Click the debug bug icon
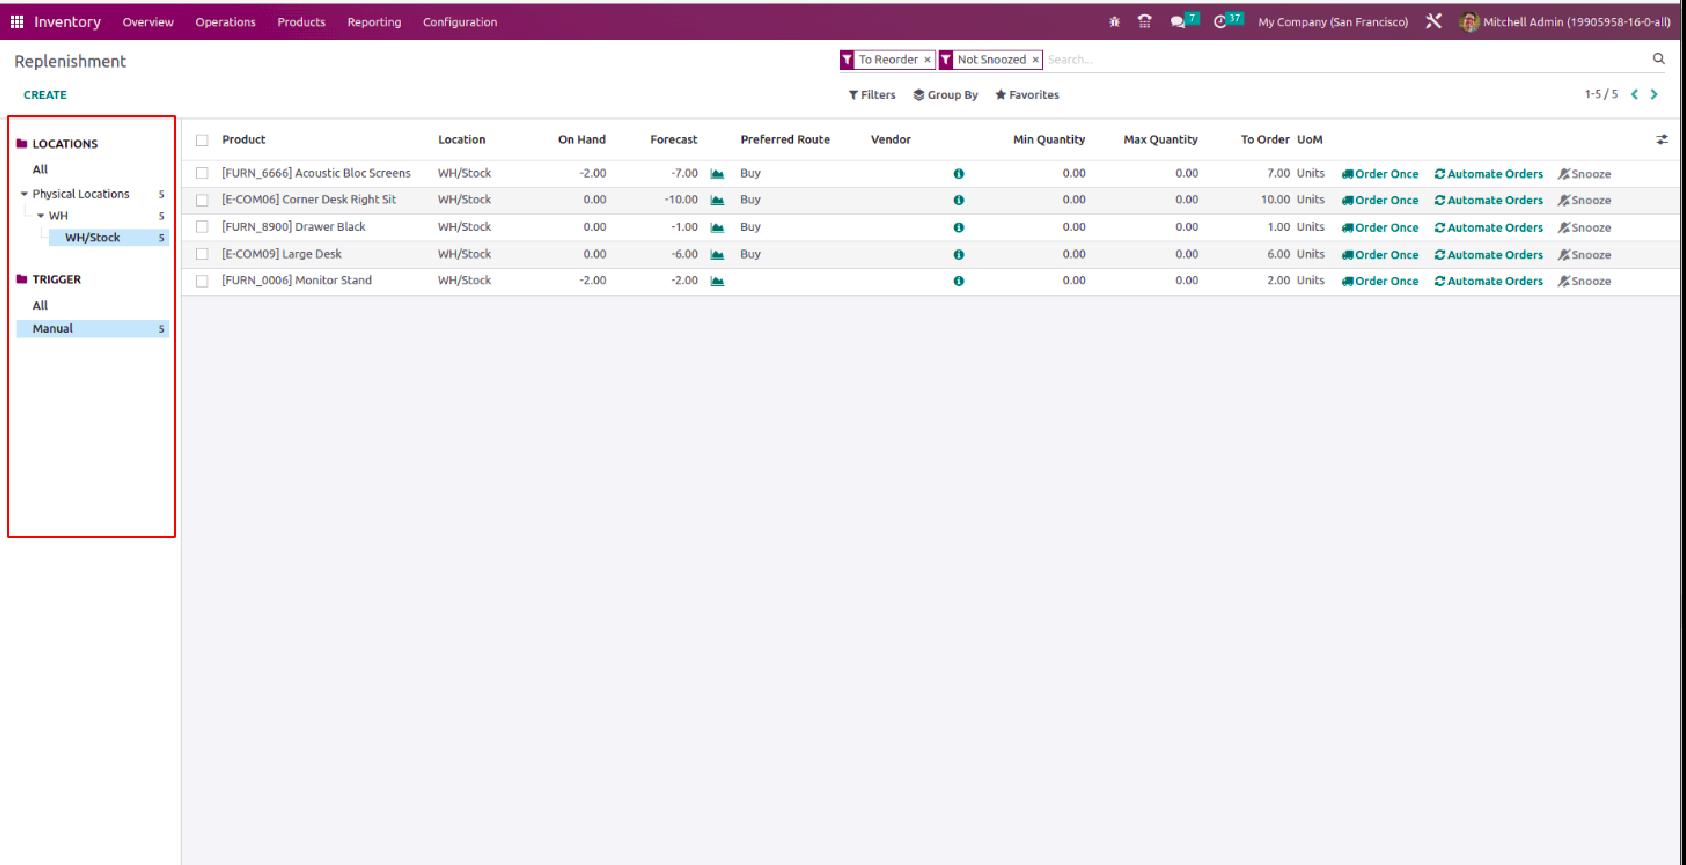Viewport: 1686px width, 865px height. pos(1115,22)
